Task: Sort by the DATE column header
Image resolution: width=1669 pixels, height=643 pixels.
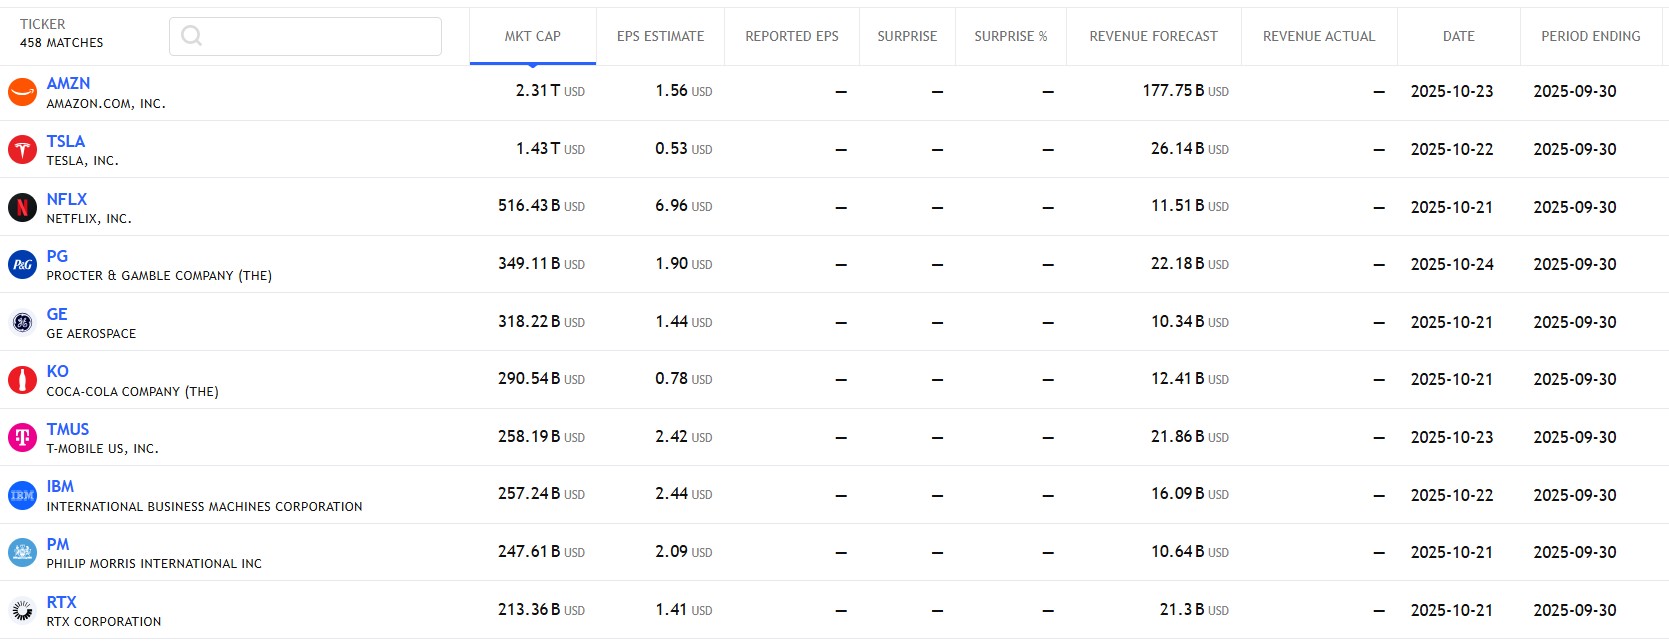Action: click(1458, 37)
